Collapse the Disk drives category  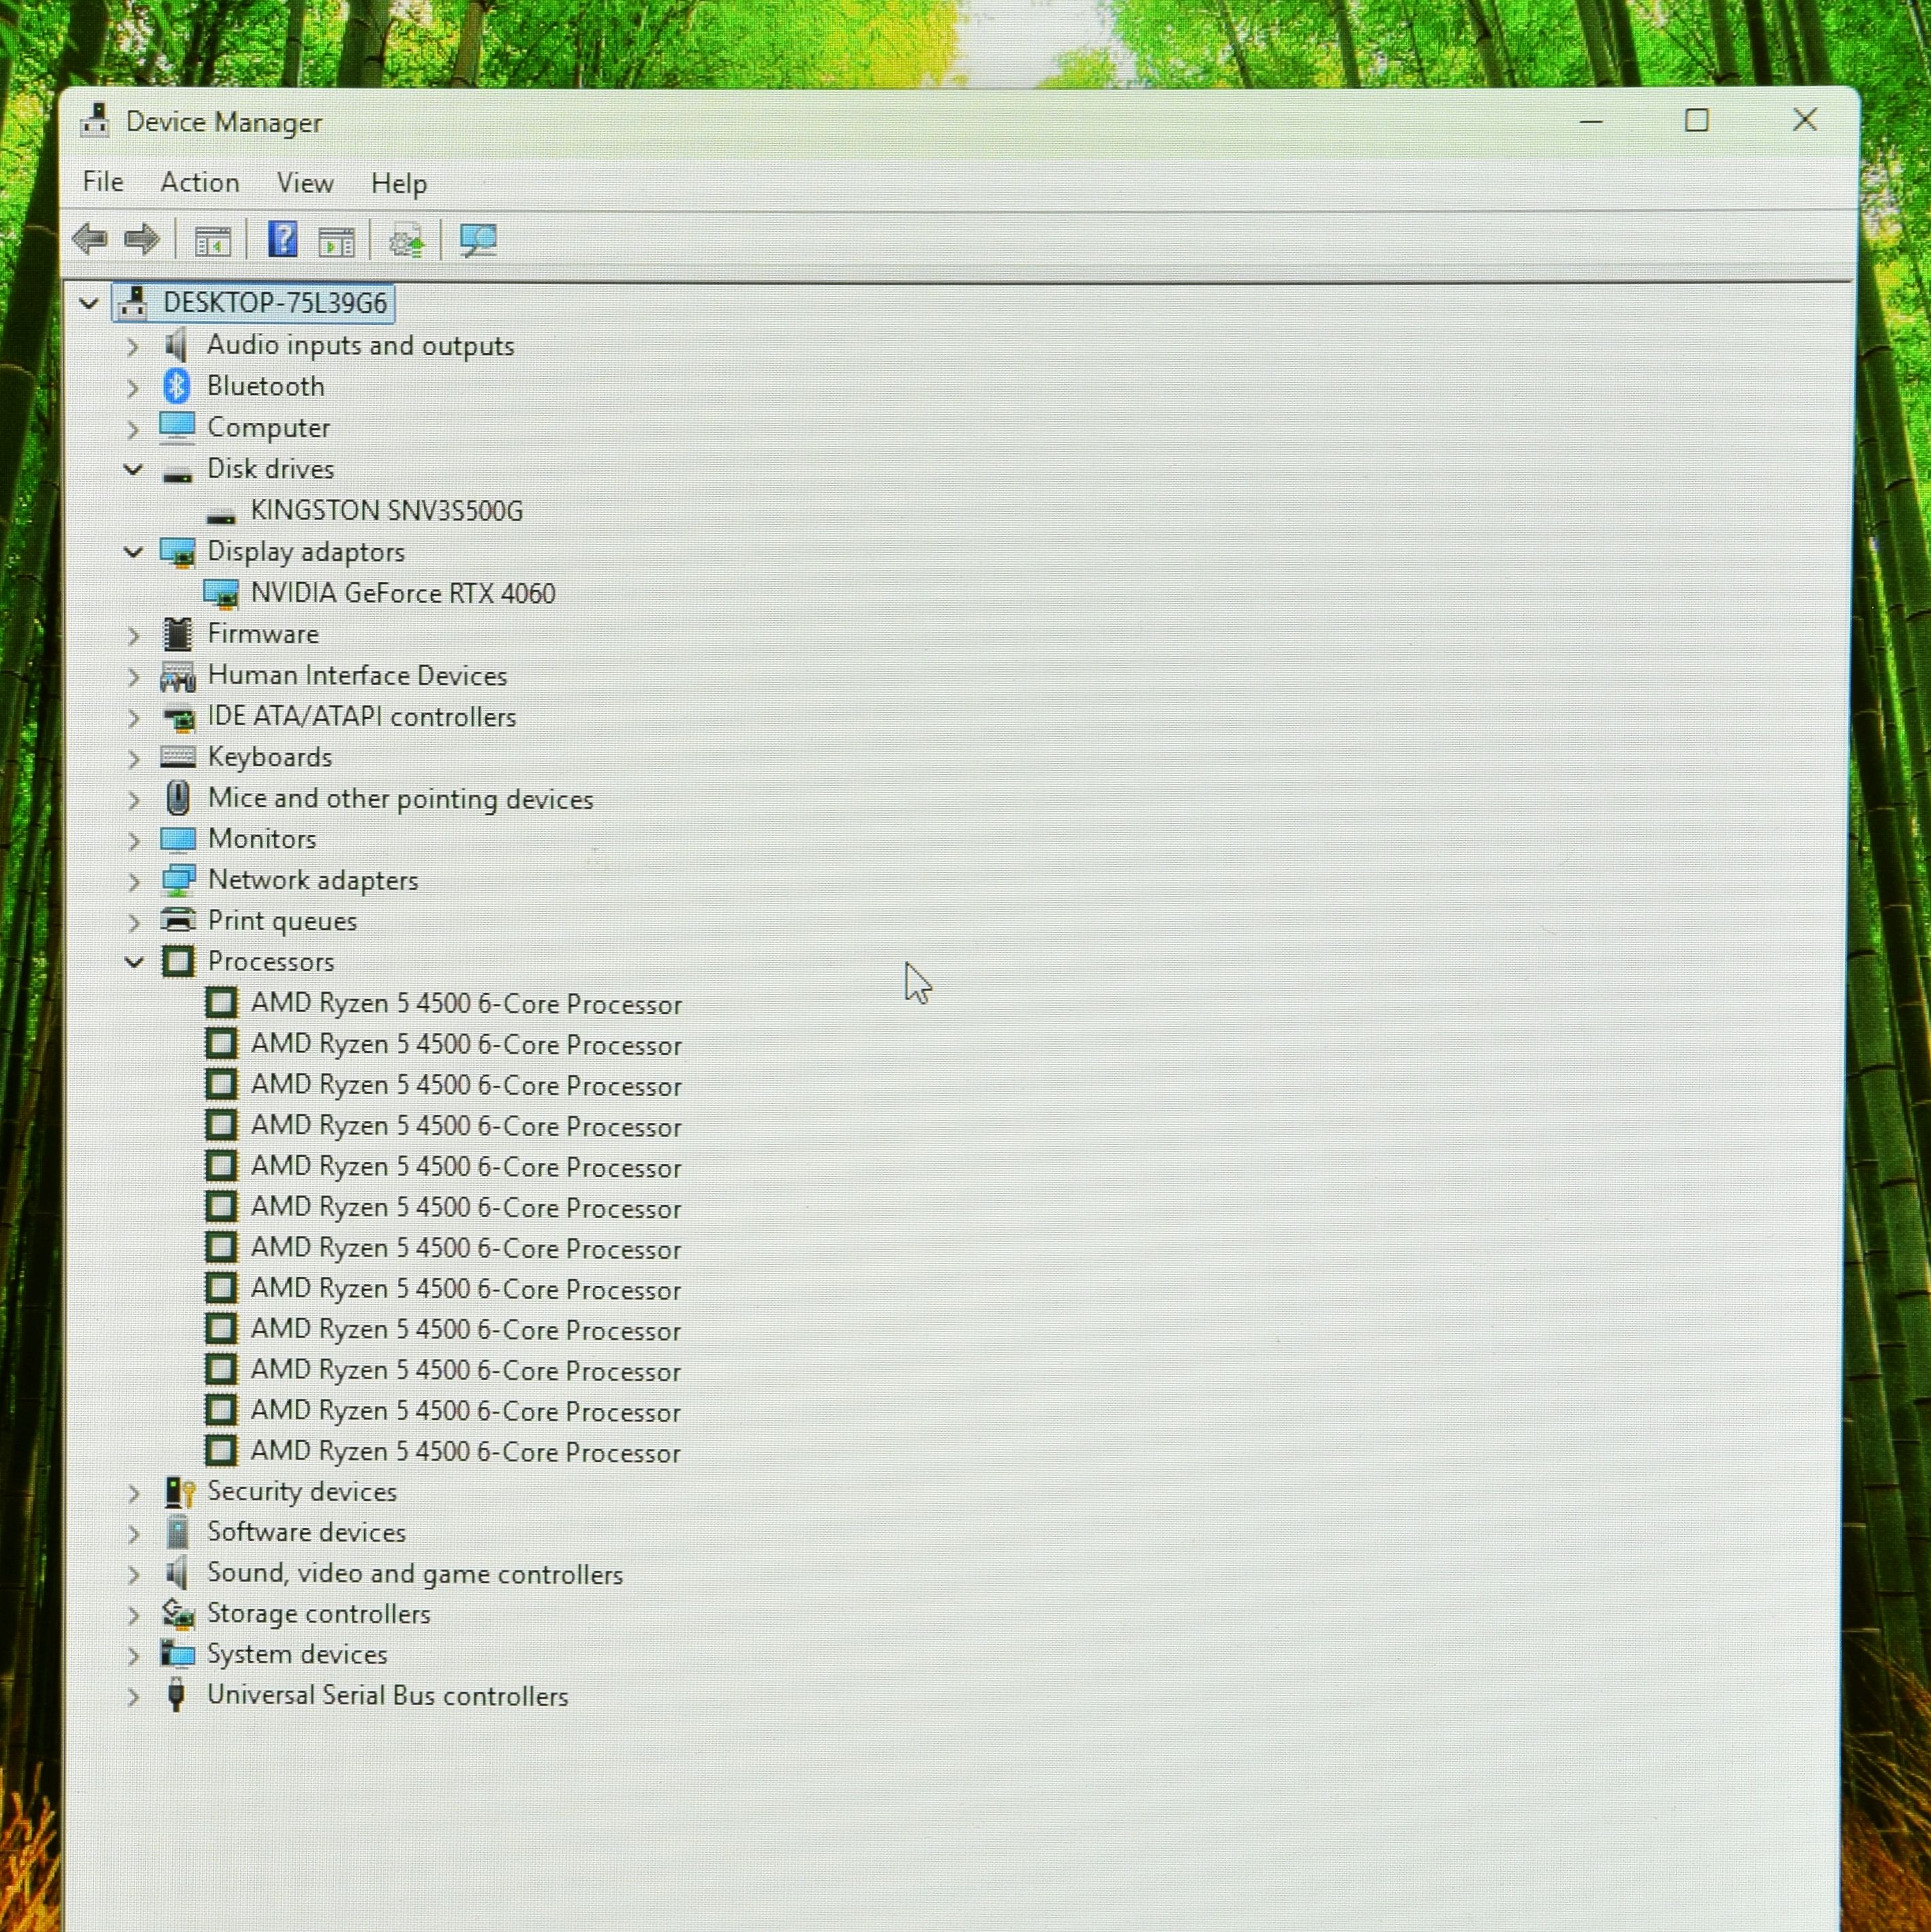point(132,469)
